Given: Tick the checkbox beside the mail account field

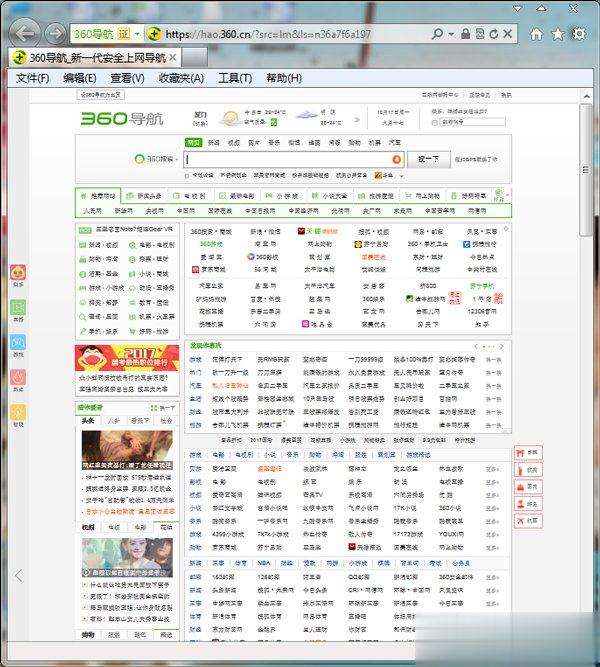Looking at the screenshot, I should (x=434, y=123).
